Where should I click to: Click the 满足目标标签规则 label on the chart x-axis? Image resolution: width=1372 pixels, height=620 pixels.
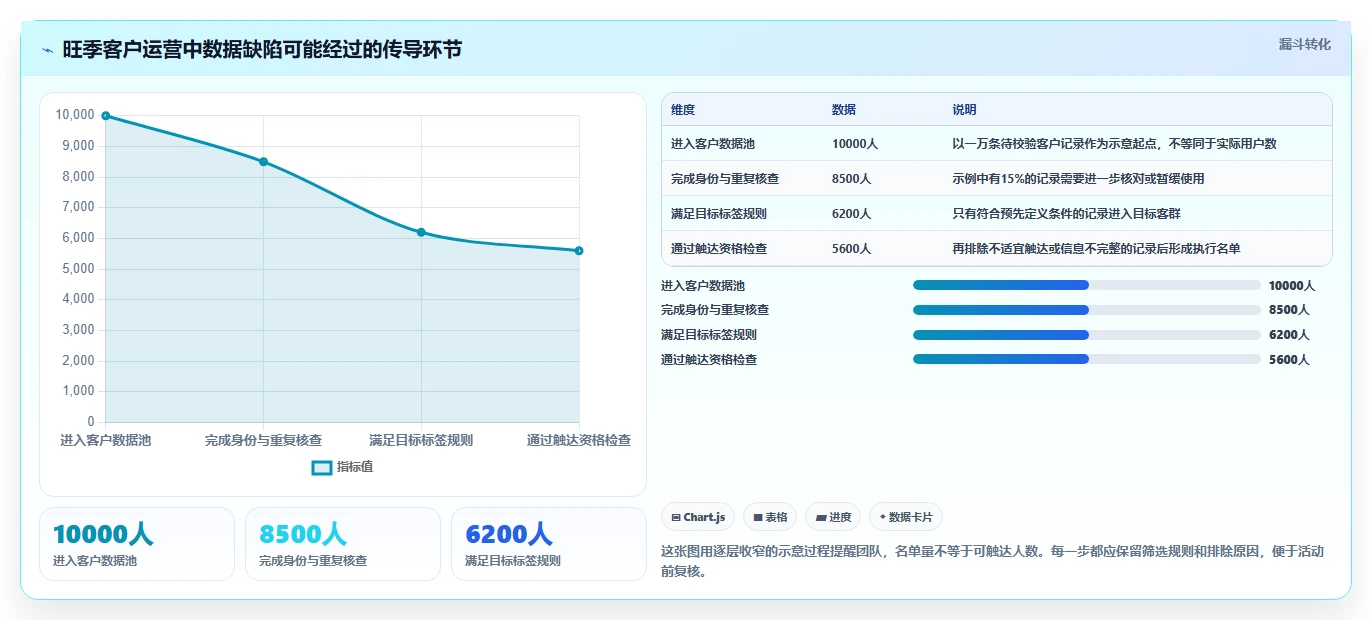(421, 440)
